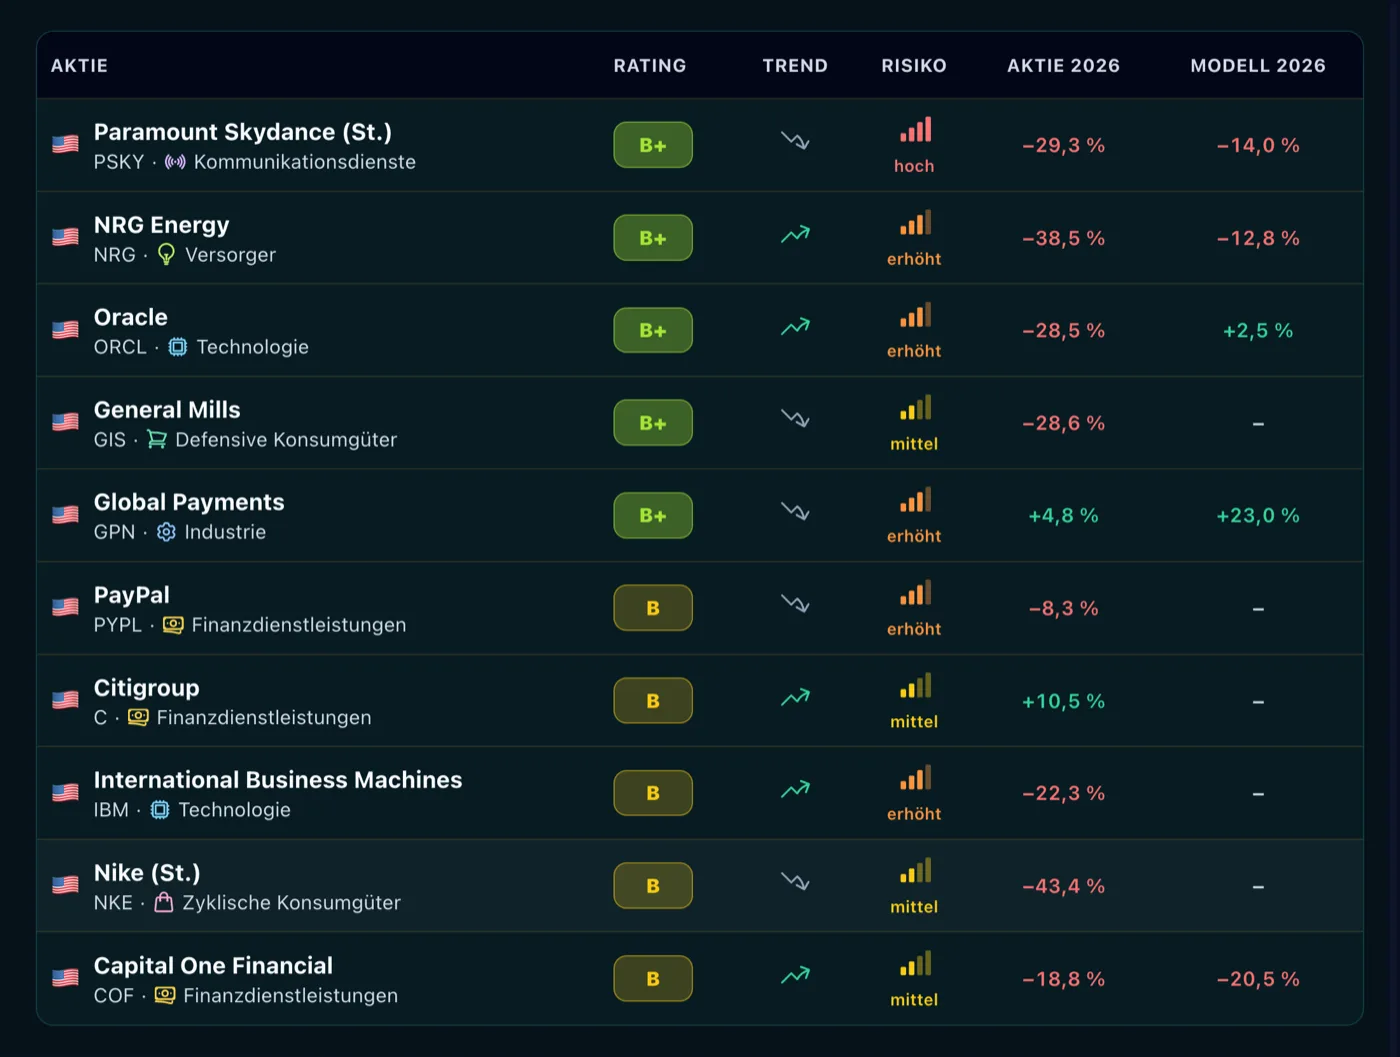
Task: Click the upward trend arrow for NRG Energy
Action: pos(795,235)
